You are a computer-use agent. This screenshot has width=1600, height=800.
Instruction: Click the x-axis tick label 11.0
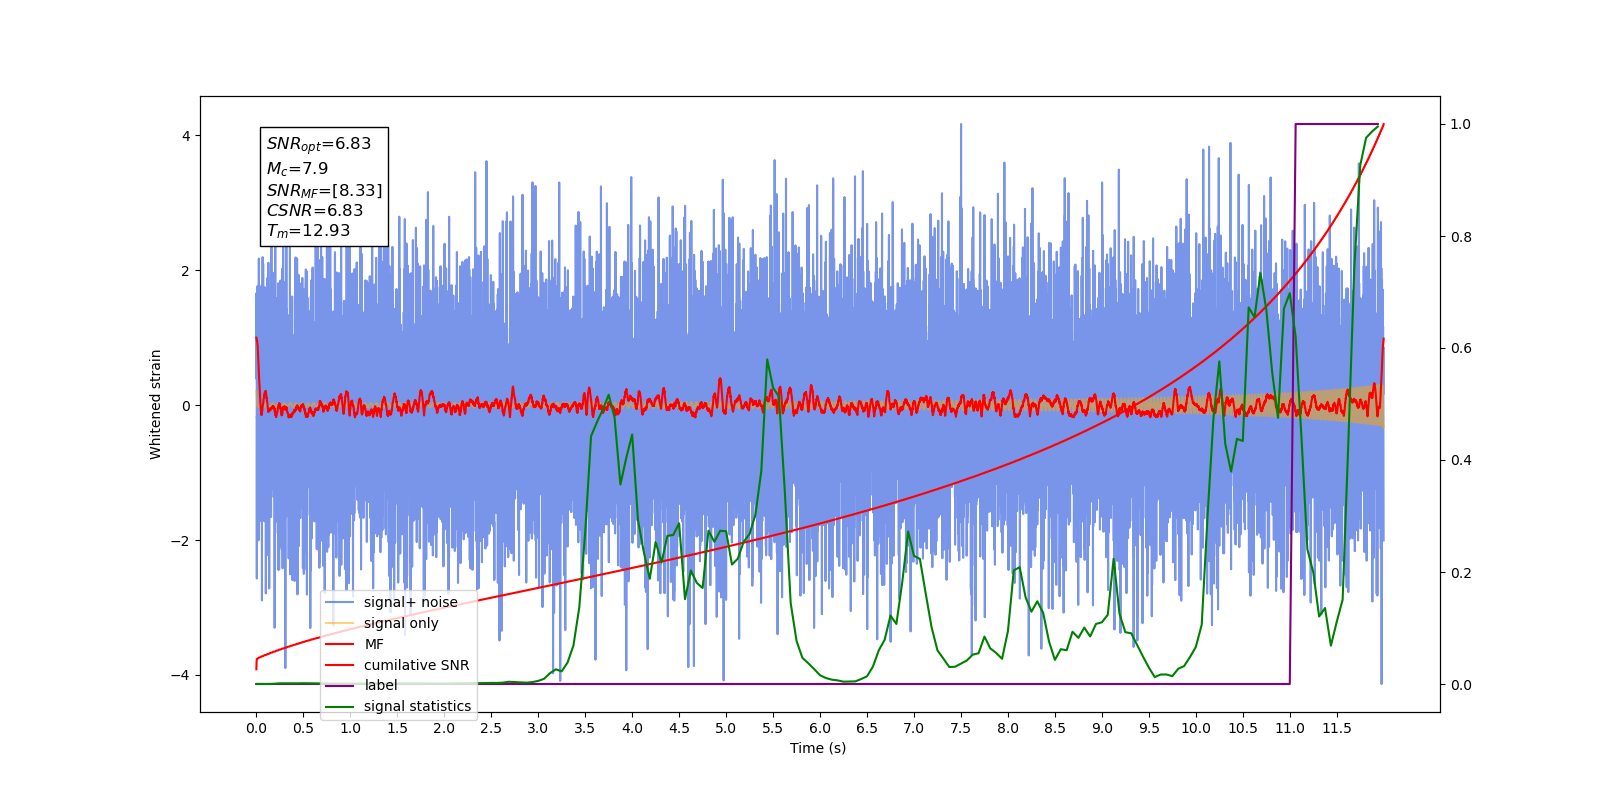pyautogui.click(x=1290, y=728)
